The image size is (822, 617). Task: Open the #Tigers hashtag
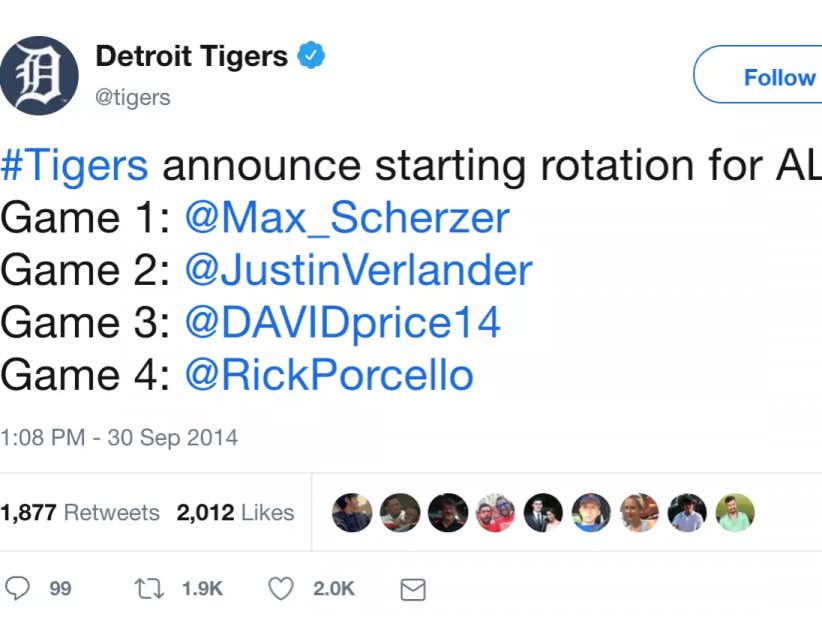pos(74,166)
